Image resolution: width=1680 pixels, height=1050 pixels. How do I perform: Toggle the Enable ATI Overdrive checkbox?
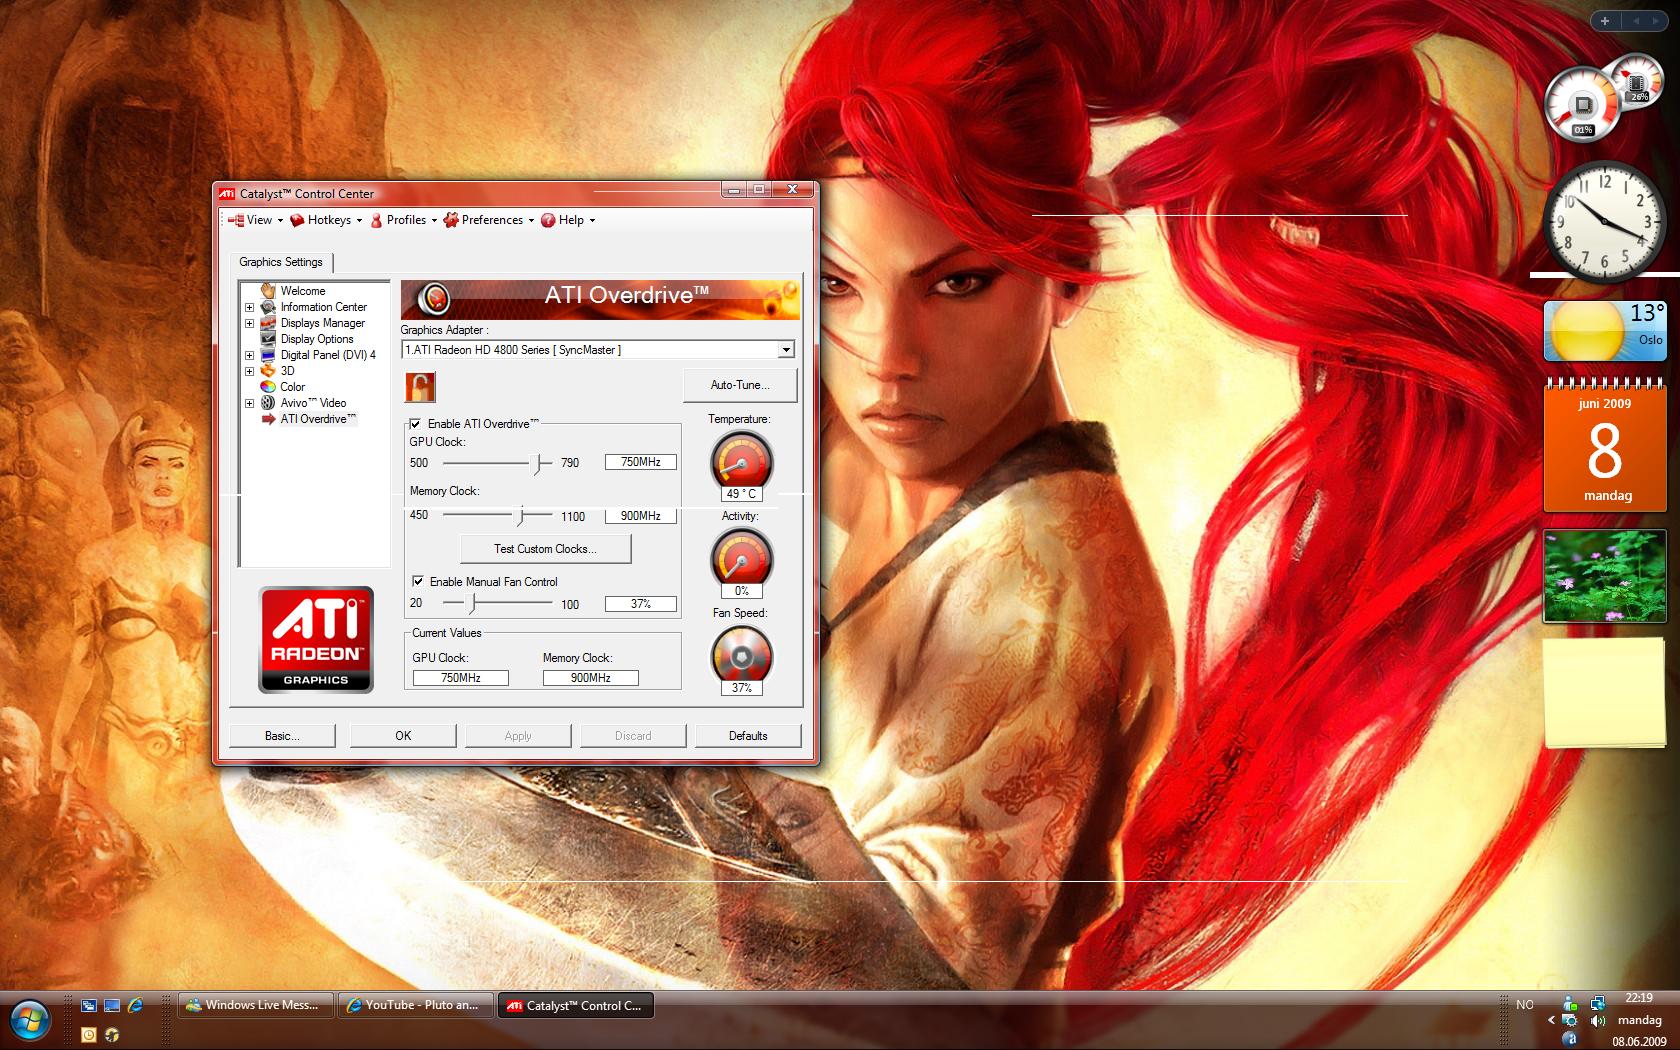click(415, 424)
